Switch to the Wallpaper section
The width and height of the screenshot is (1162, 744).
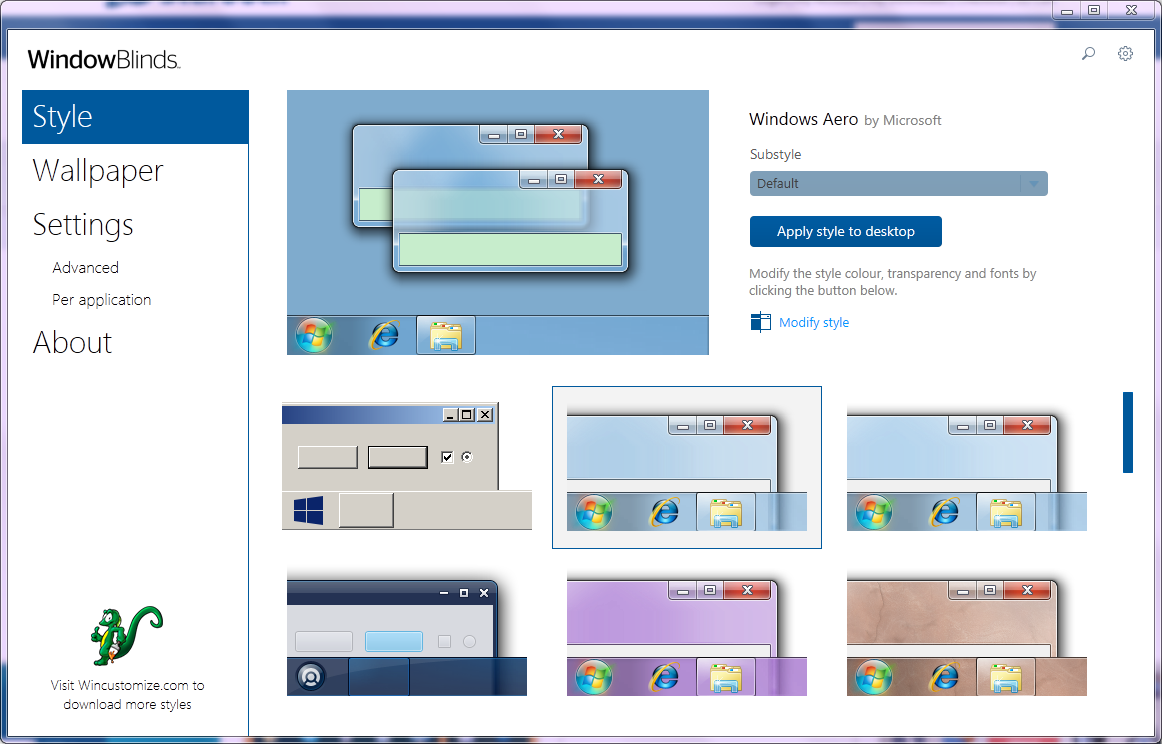tap(97, 171)
